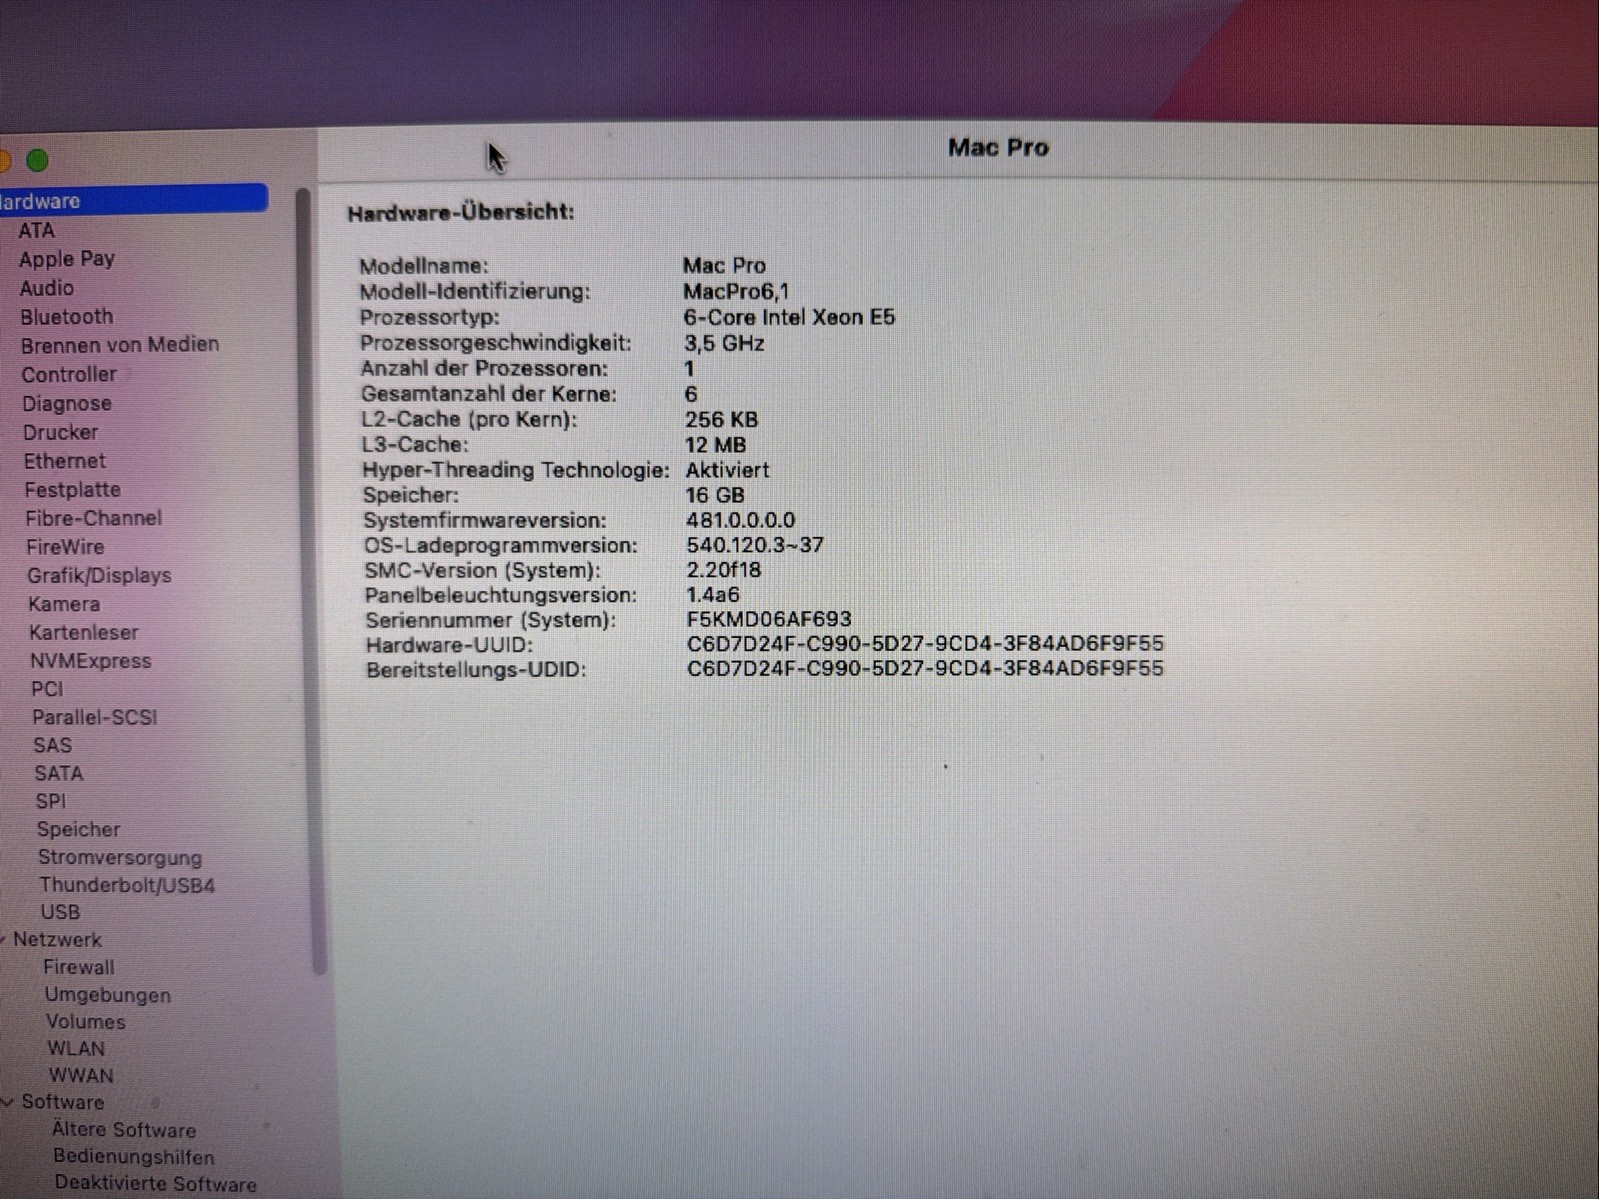Image resolution: width=1599 pixels, height=1199 pixels.
Task: Open the PCI section
Action: (x=47, y=689)
